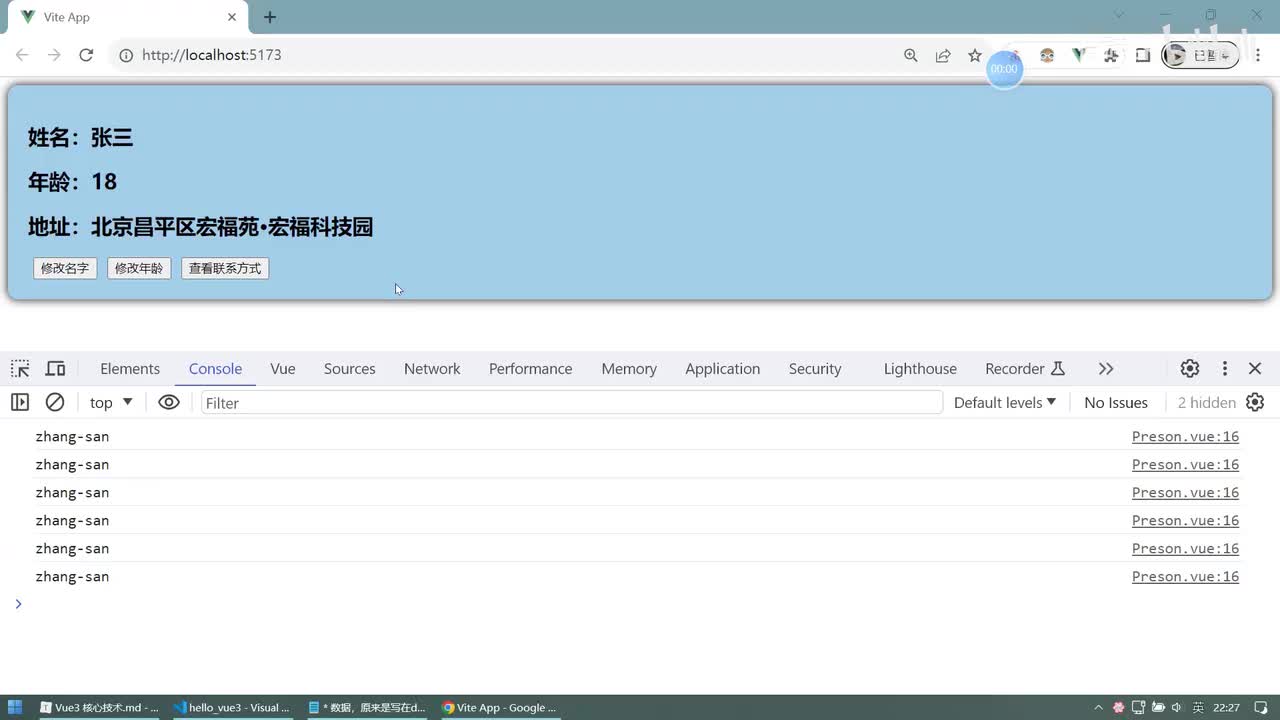Open the Recorder tab

tap(1025, 369)
